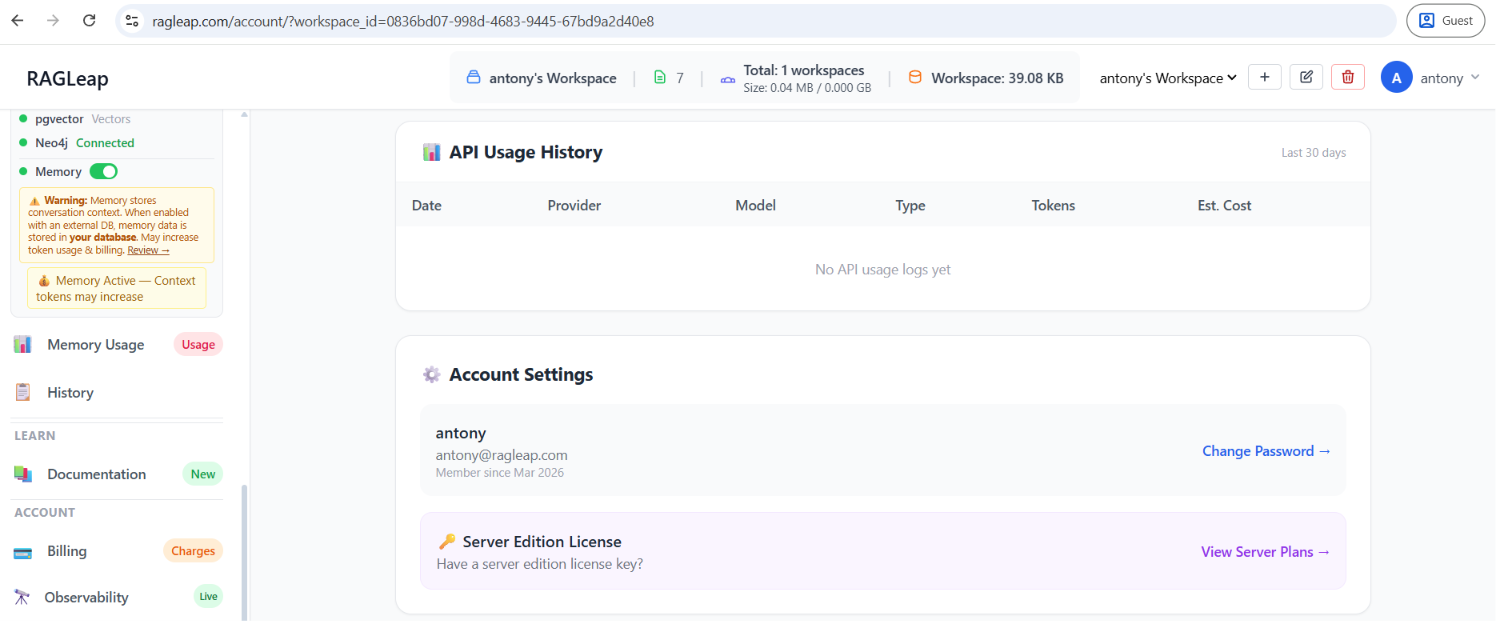Click the Billing credit card icon
This screenshot has width=1496, height=621.
(22, 551)
